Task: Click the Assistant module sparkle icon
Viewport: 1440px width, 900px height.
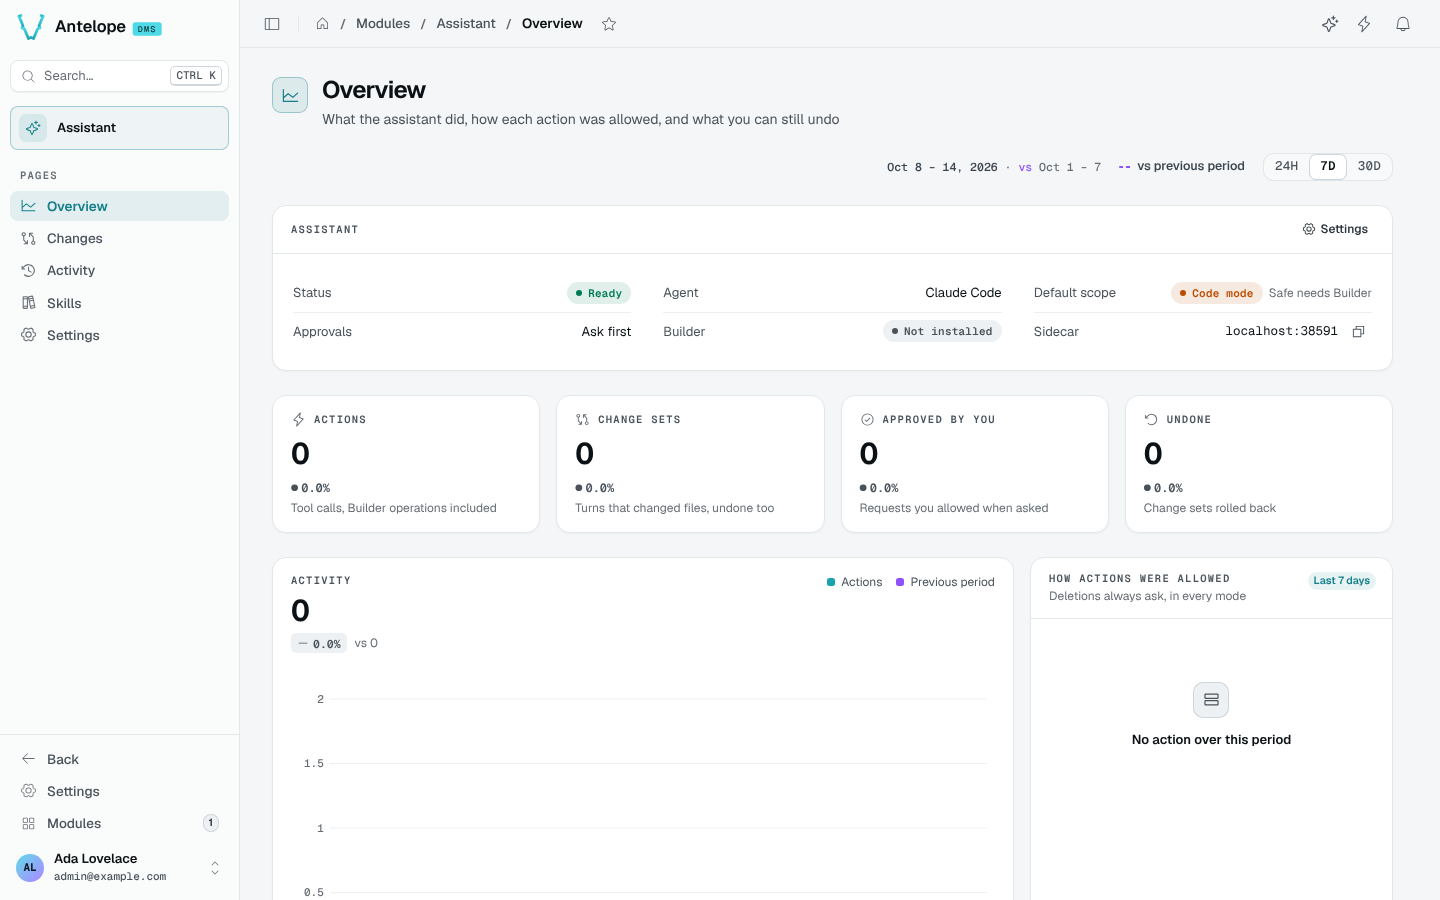Action: click(33, 128)
